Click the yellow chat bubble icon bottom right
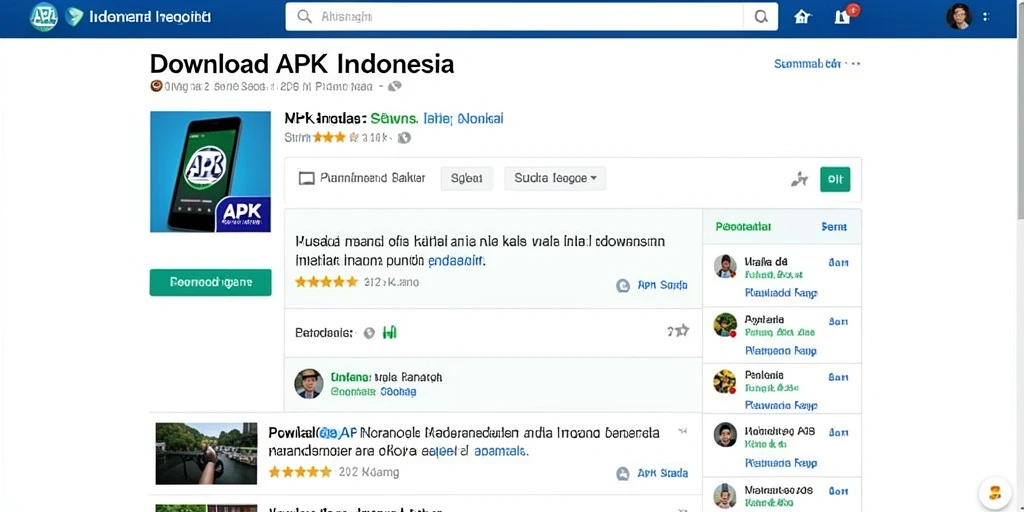 pyautogui.click(x=995, y=493)
